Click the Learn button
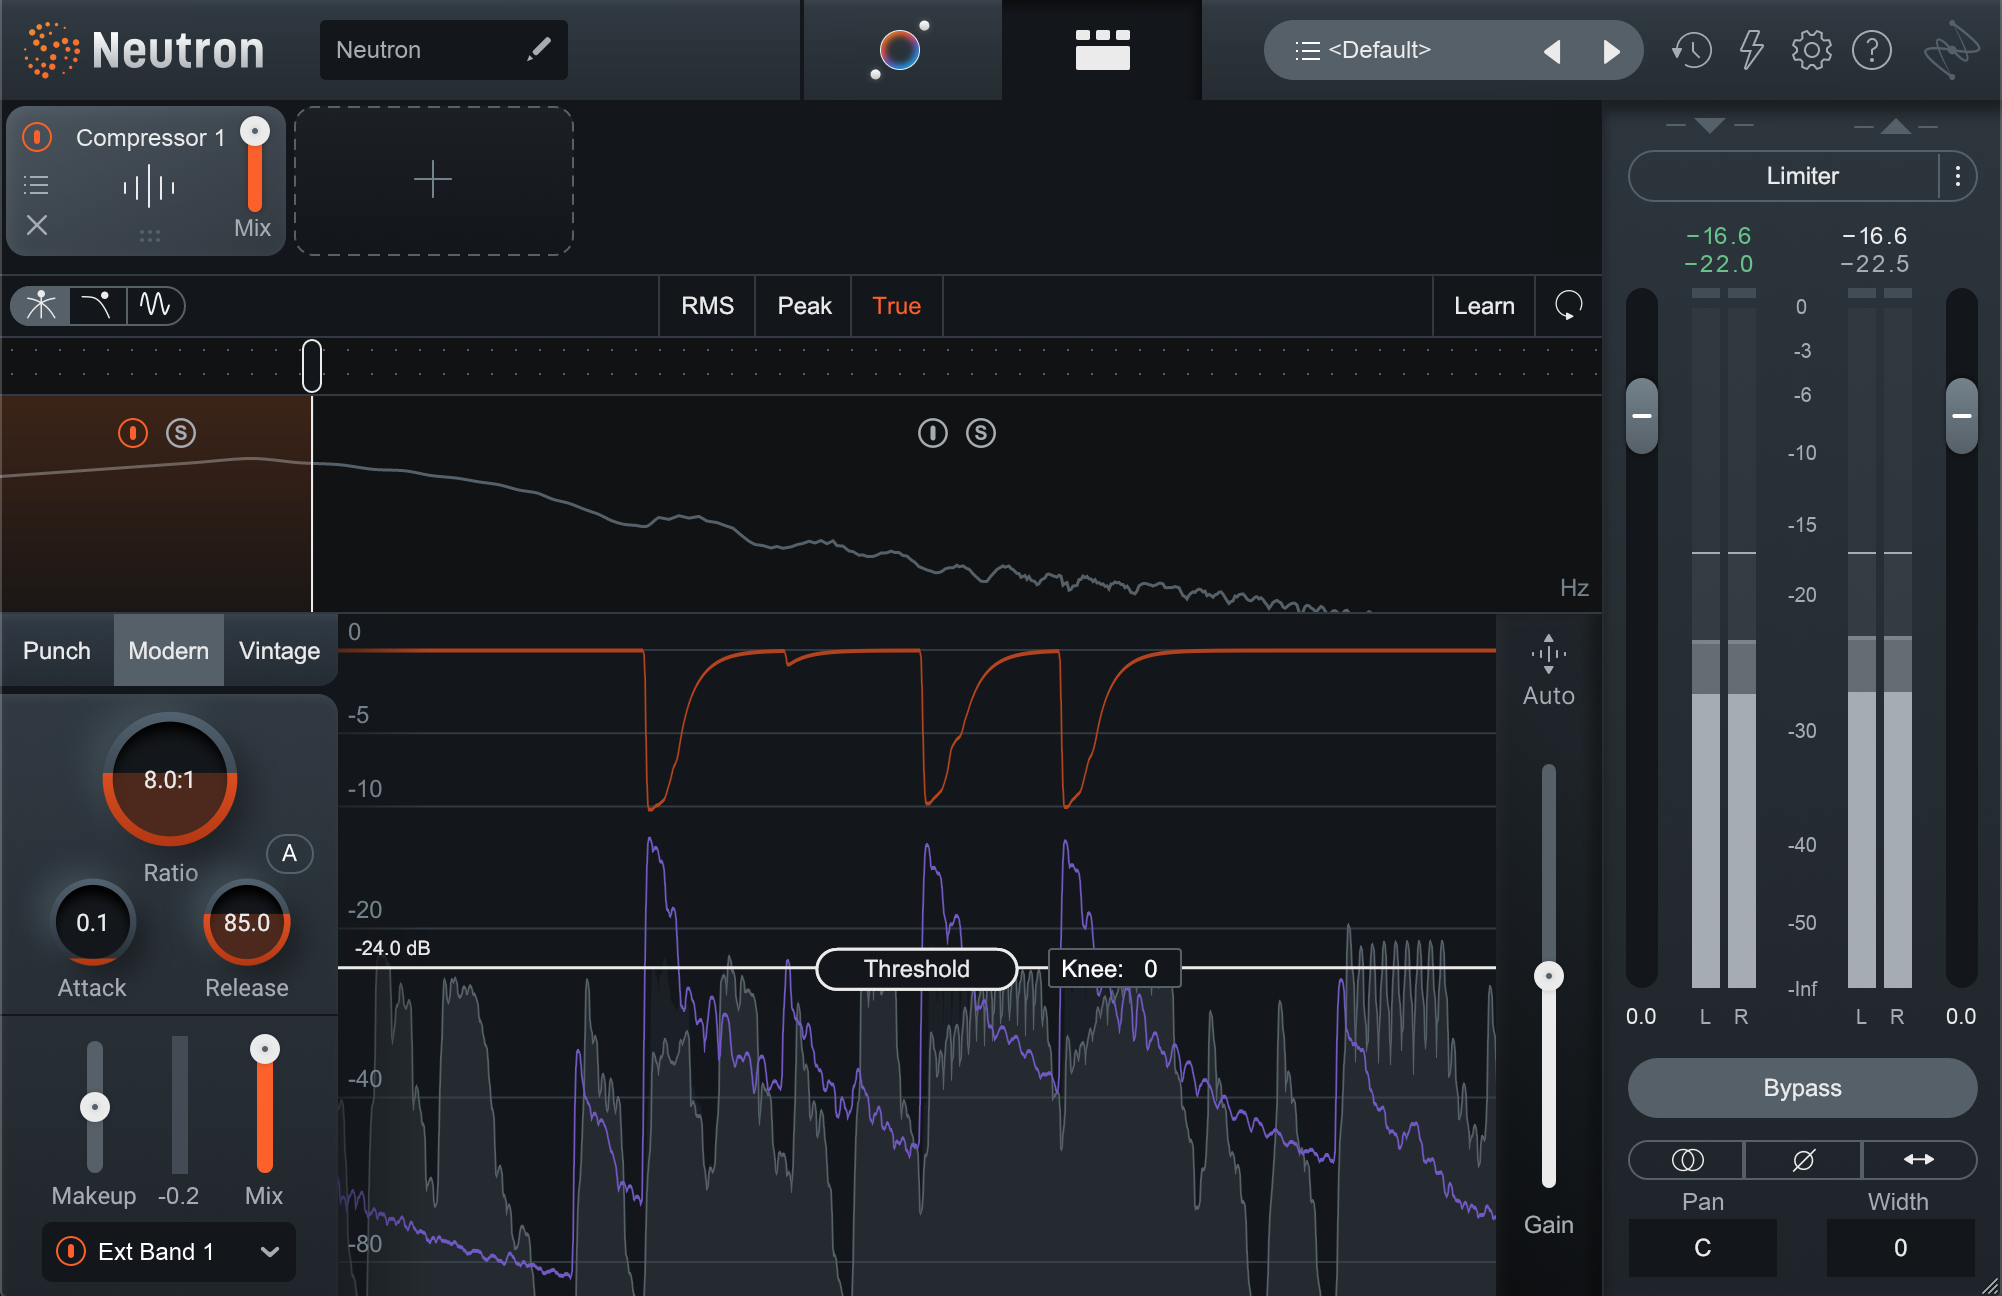This screenshot has height=1296, width=2002. [1484, 305]
